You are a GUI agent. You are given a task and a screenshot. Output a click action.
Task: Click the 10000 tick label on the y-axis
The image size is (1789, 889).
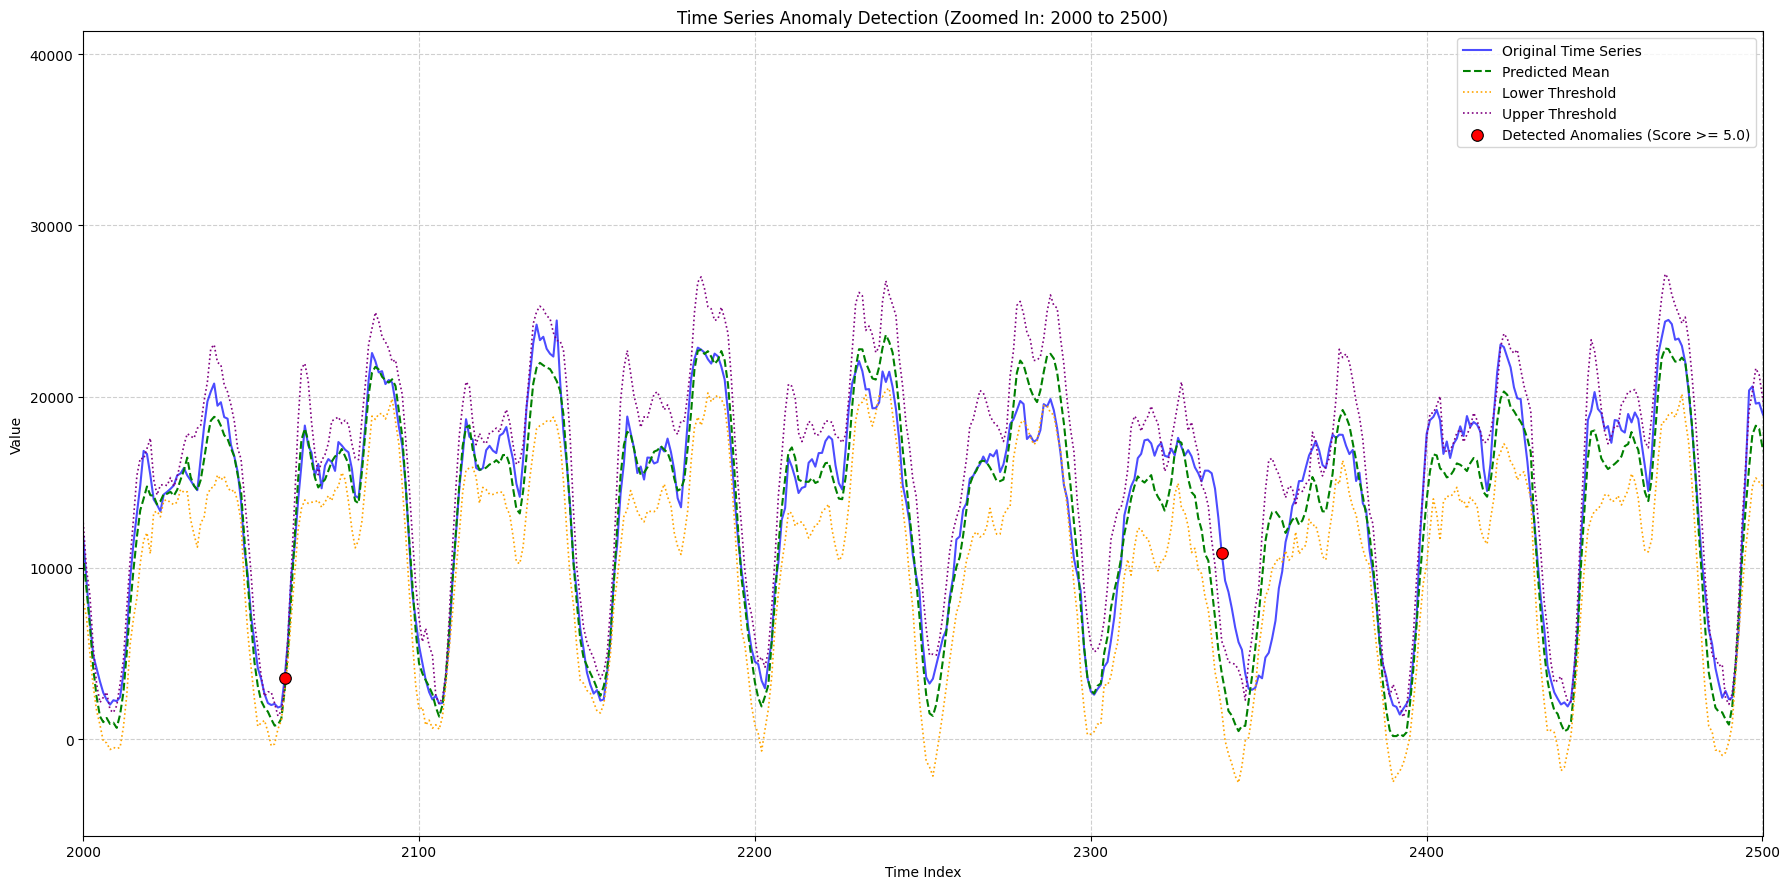(52, 569)
